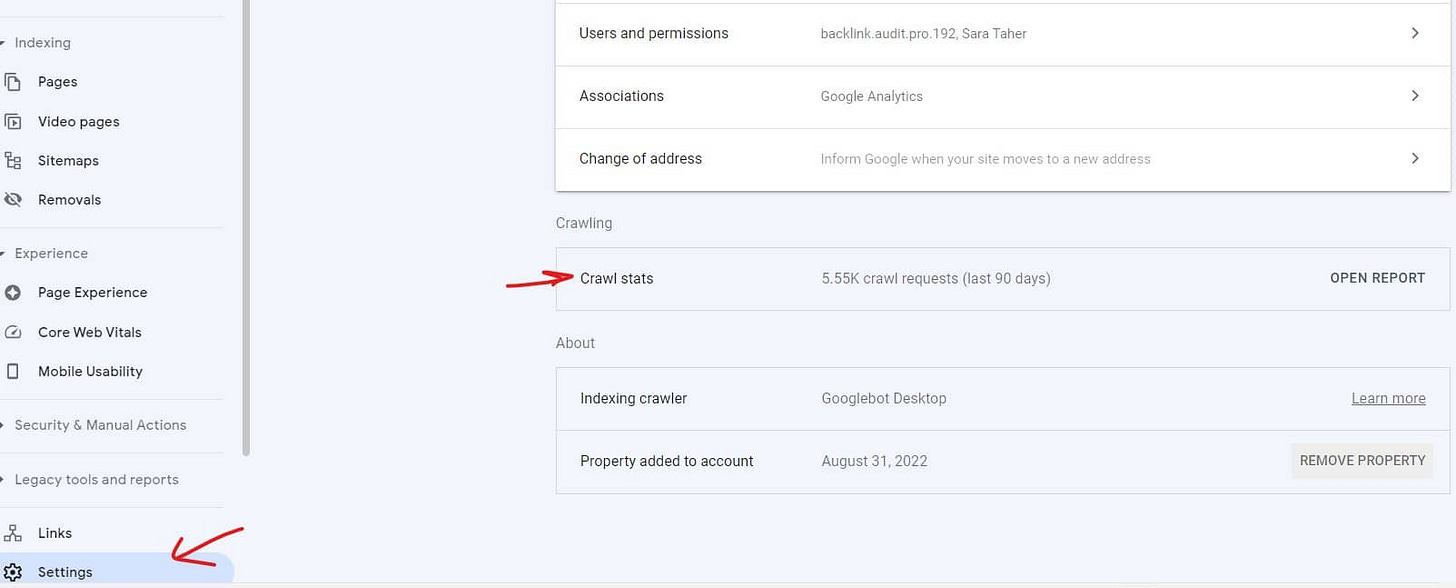This screenshot has height=588, width=1456.
Task: Click the Sitemaps icon
Action: pos(11,160)
